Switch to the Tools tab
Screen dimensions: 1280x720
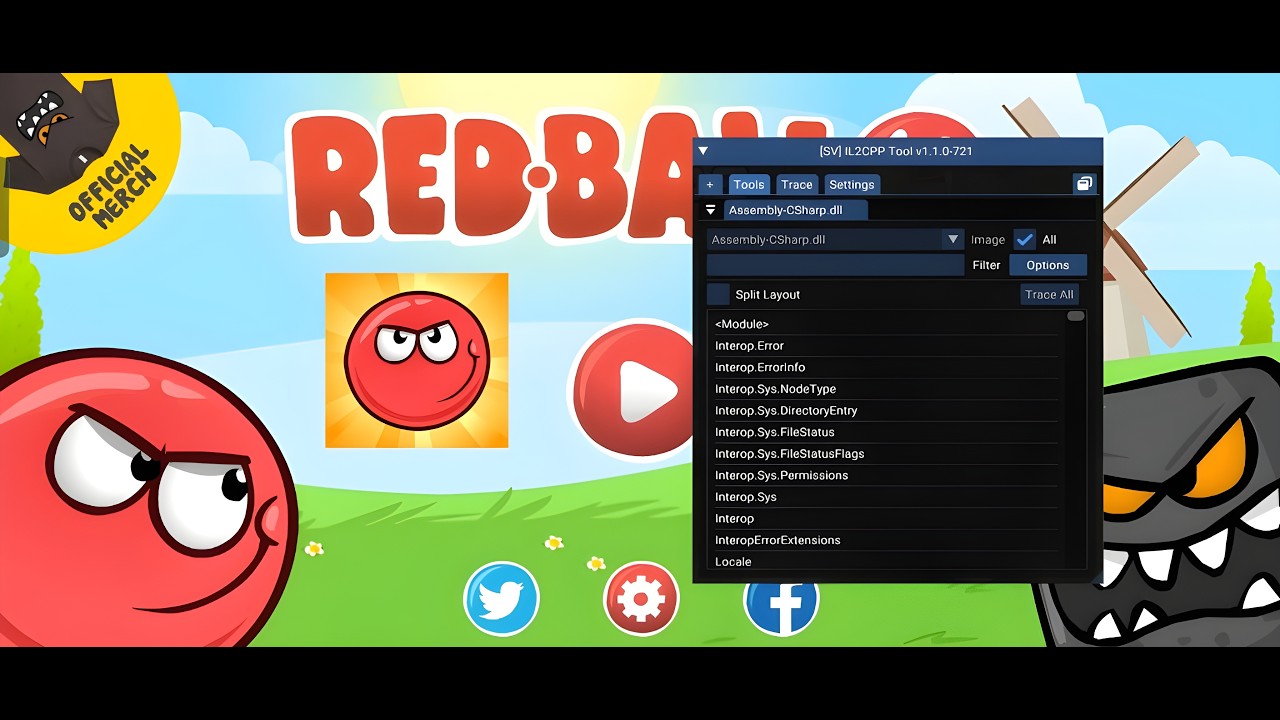click(749, 184)
